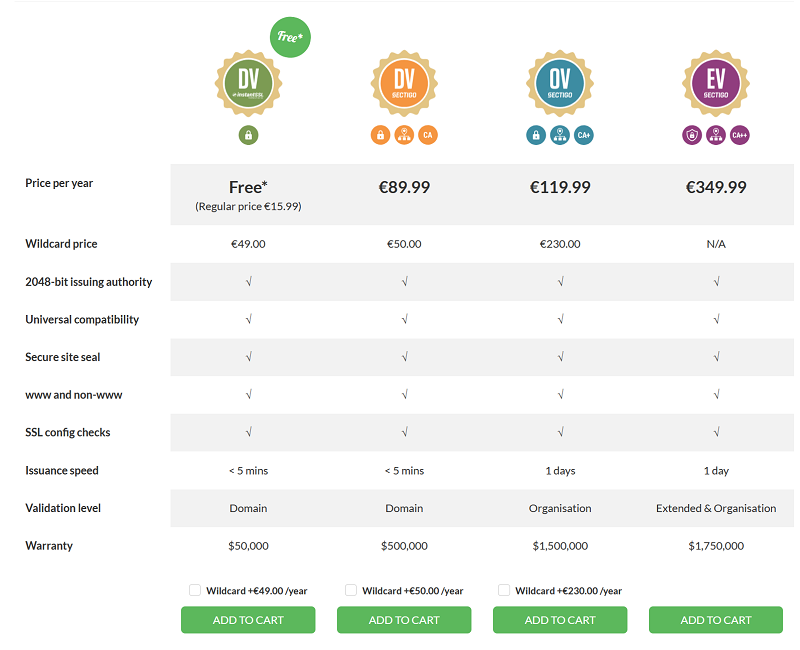Click the purple CA++ icon

(x=740, y=135)
